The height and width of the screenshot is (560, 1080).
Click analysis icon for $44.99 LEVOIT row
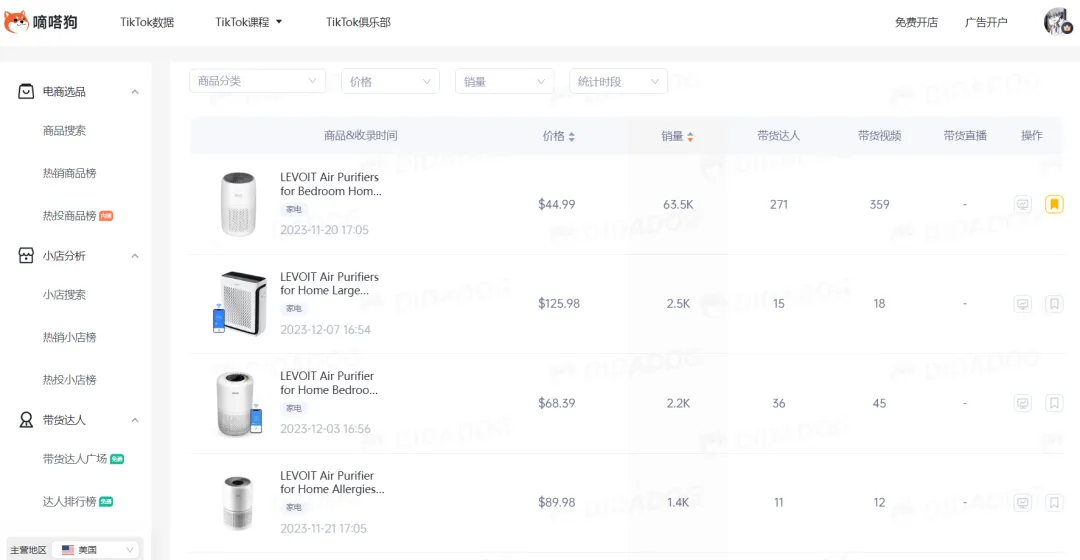point(1023,204)
